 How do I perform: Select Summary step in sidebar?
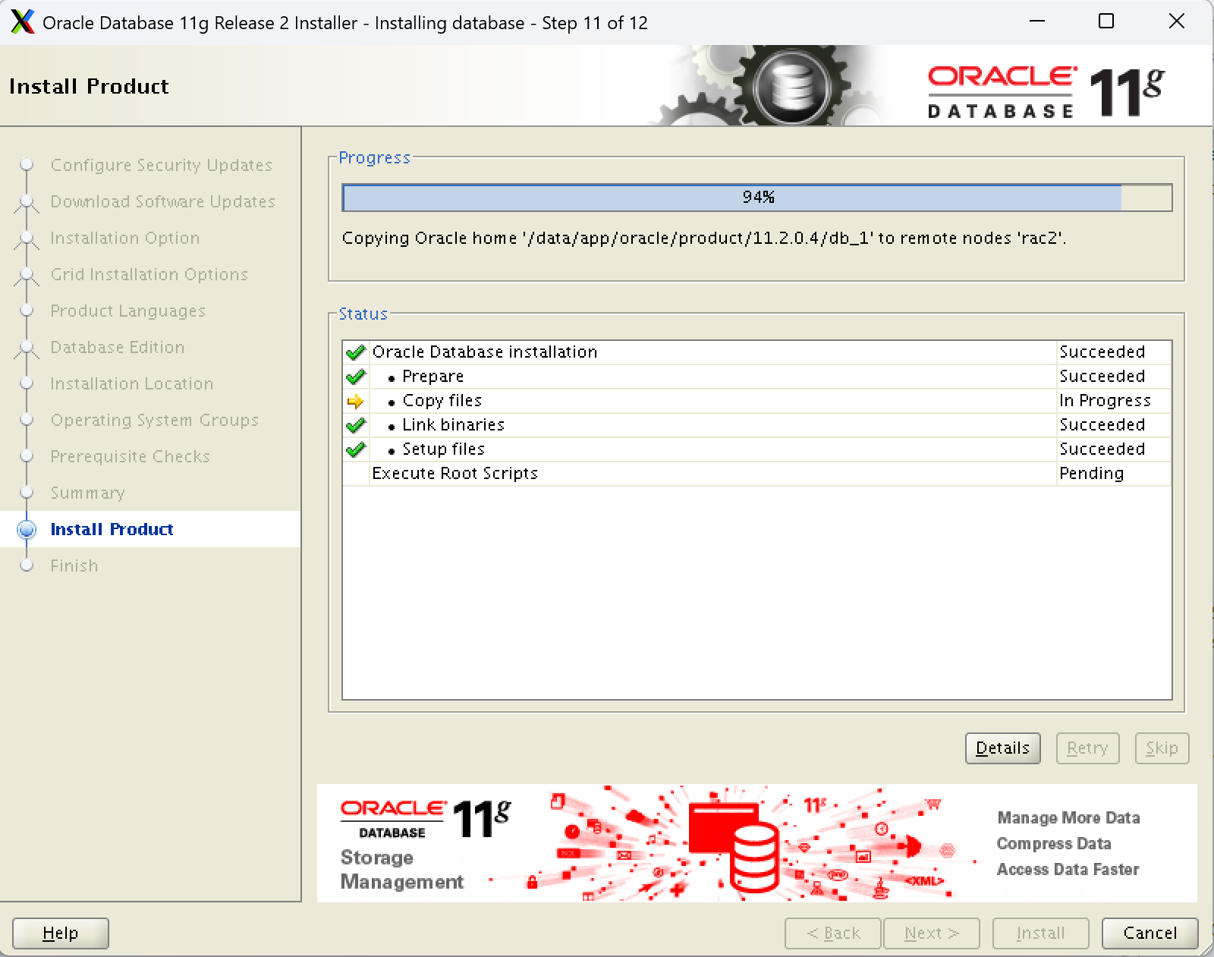point(87,493)
